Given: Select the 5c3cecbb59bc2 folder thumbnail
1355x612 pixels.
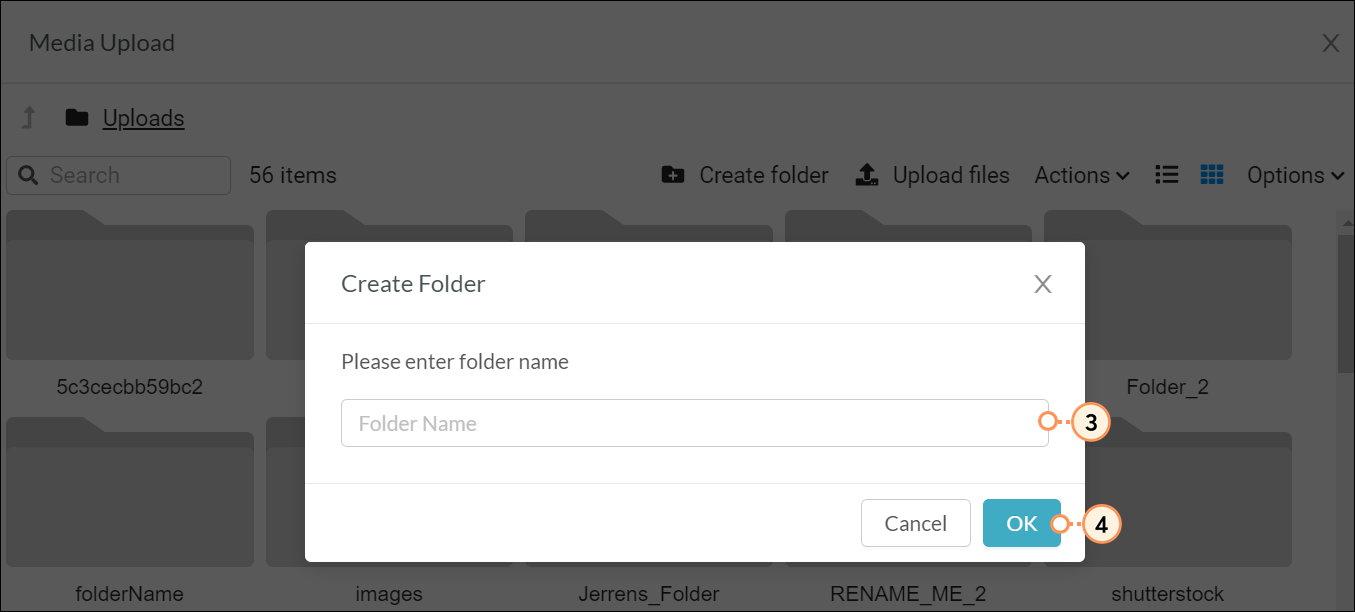Looking at the screenshot, I should (x=130, y=285).
